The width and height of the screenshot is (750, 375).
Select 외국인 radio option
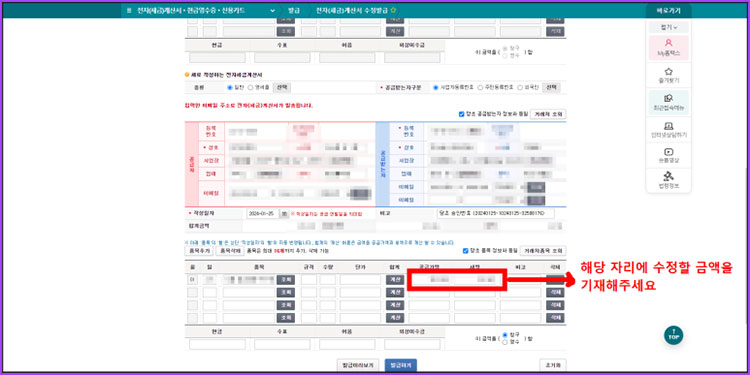click(x=520, y=88)
